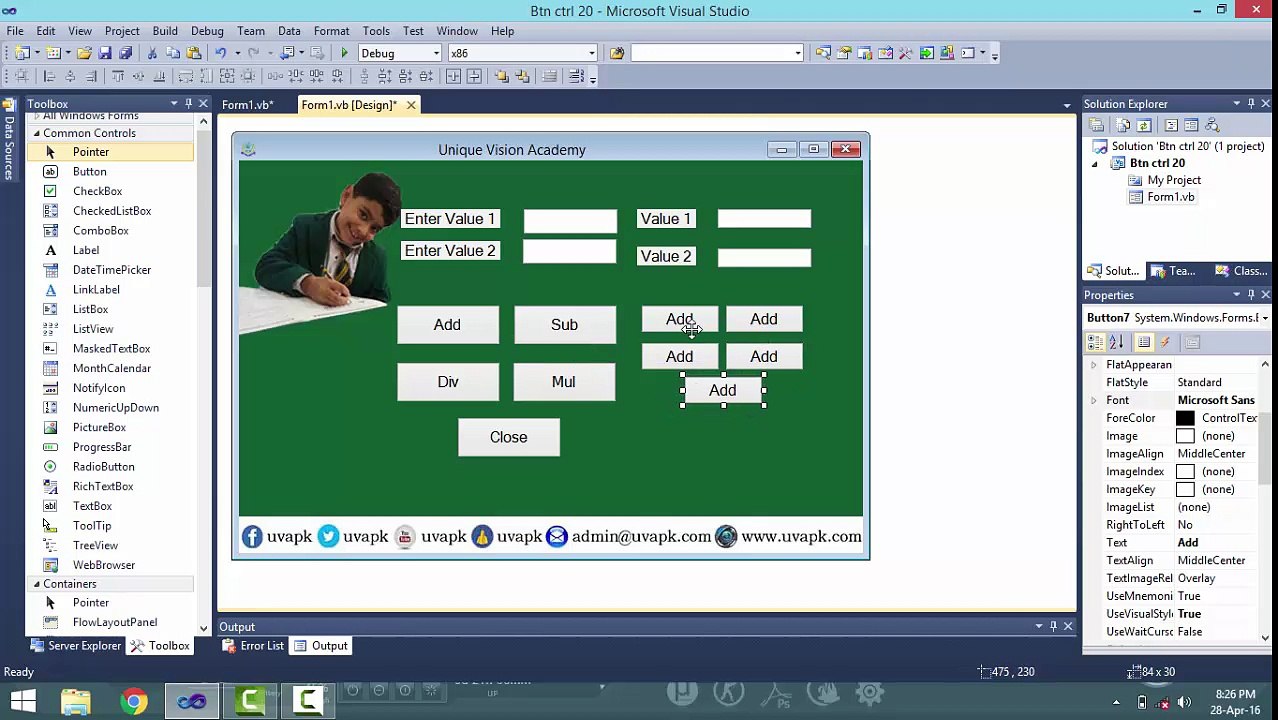This screenshot has width=1278, height=720.
Task: Click the text box beside Value 2 label
Action: point(764,257)
